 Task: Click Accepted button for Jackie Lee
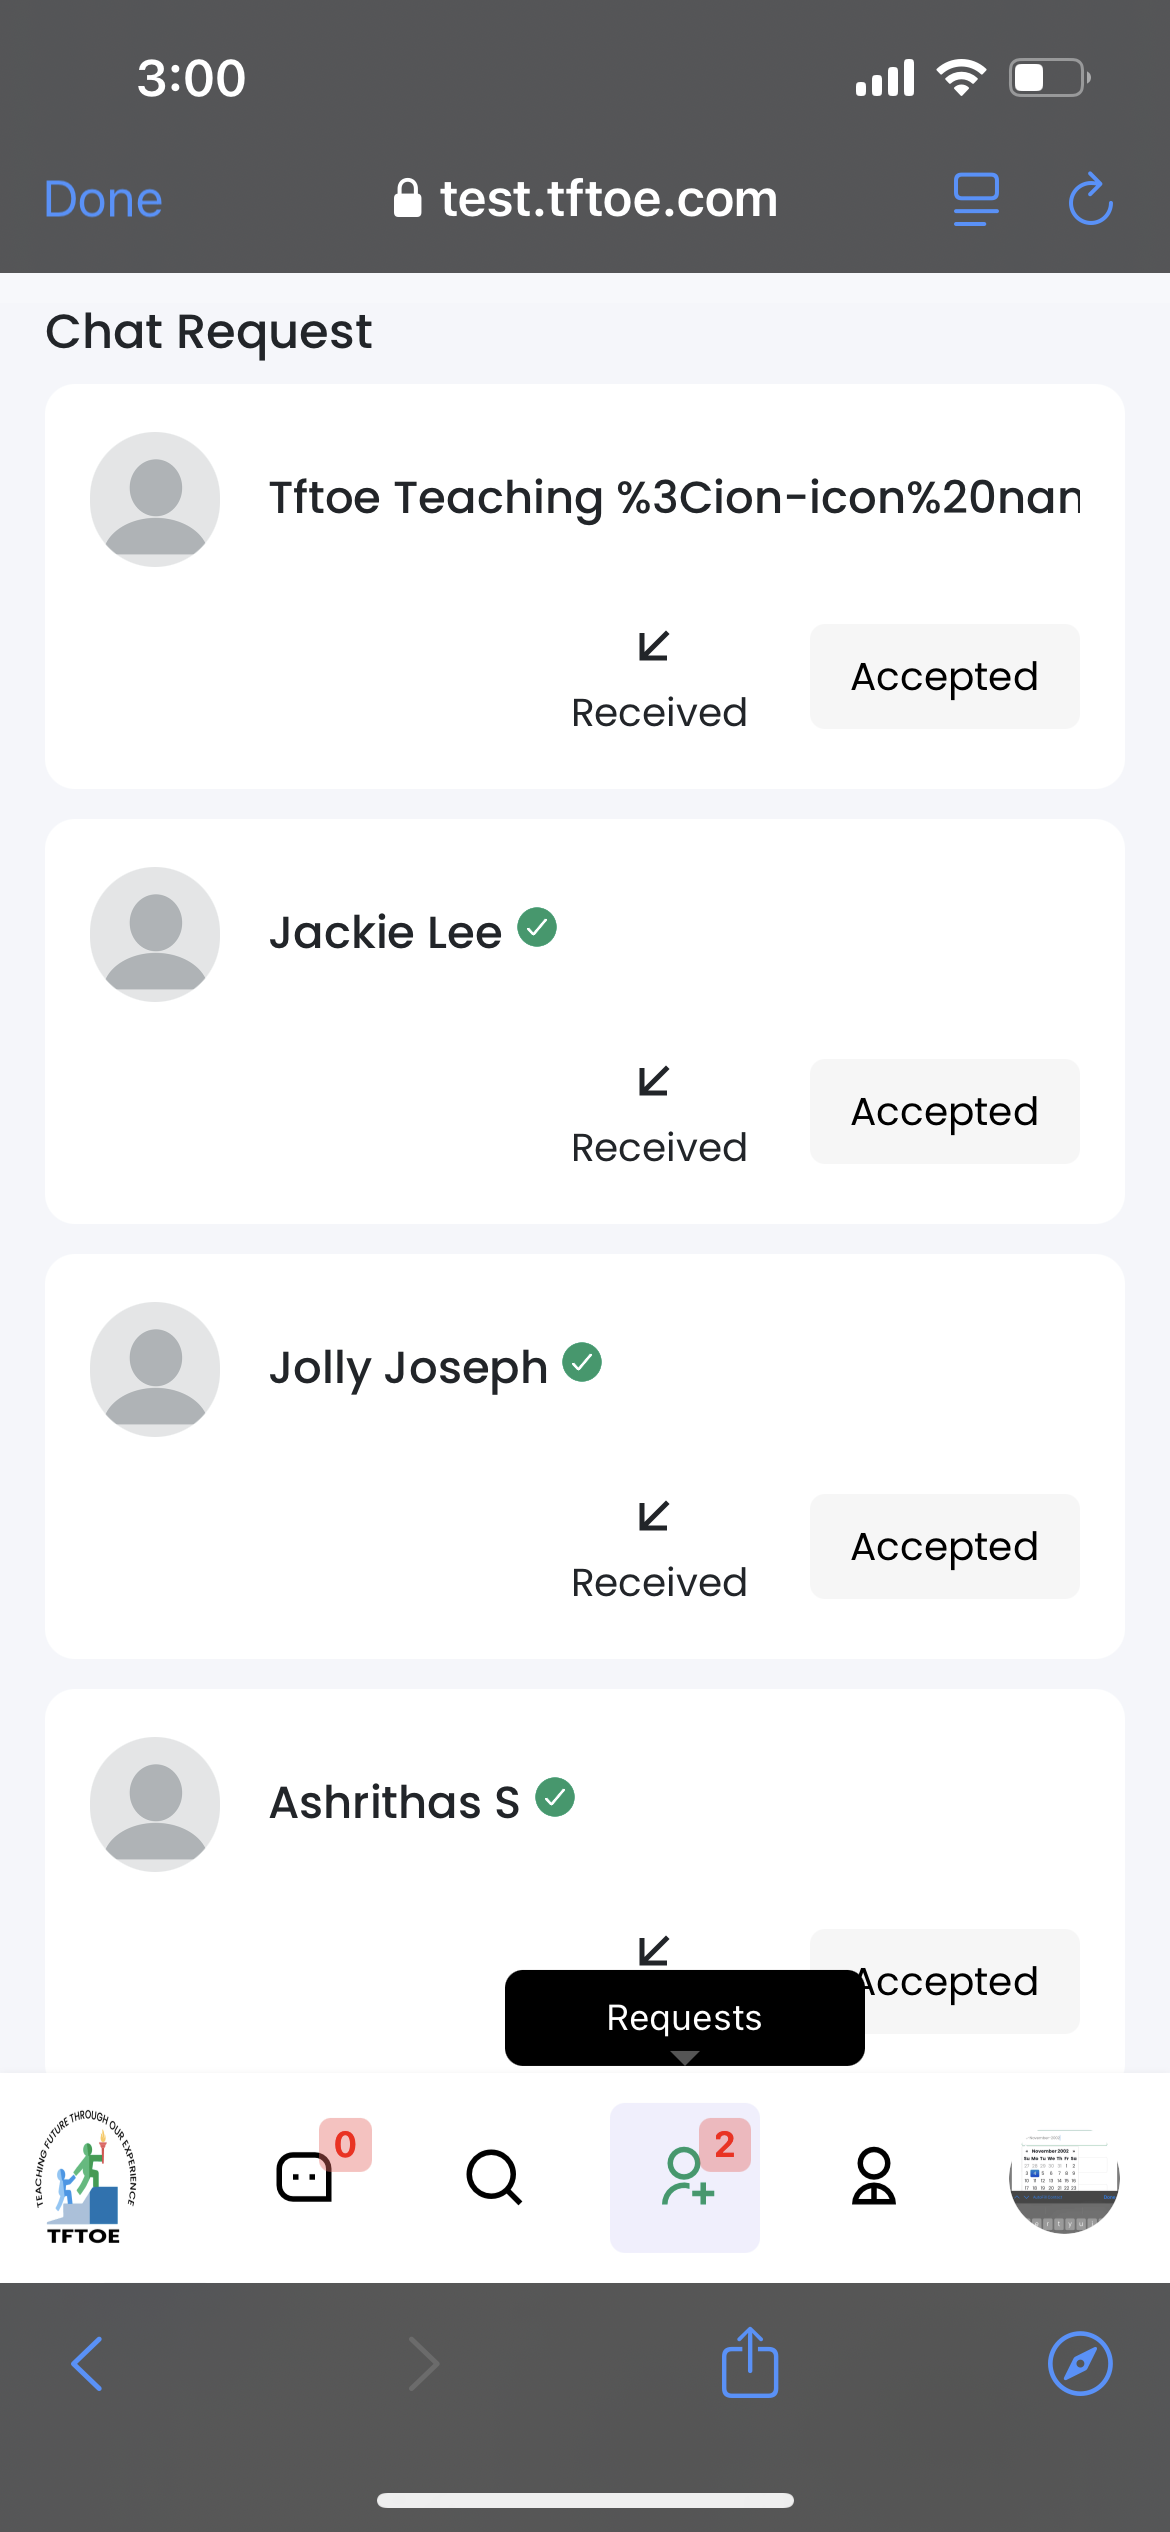click(x=944, y=1112)
